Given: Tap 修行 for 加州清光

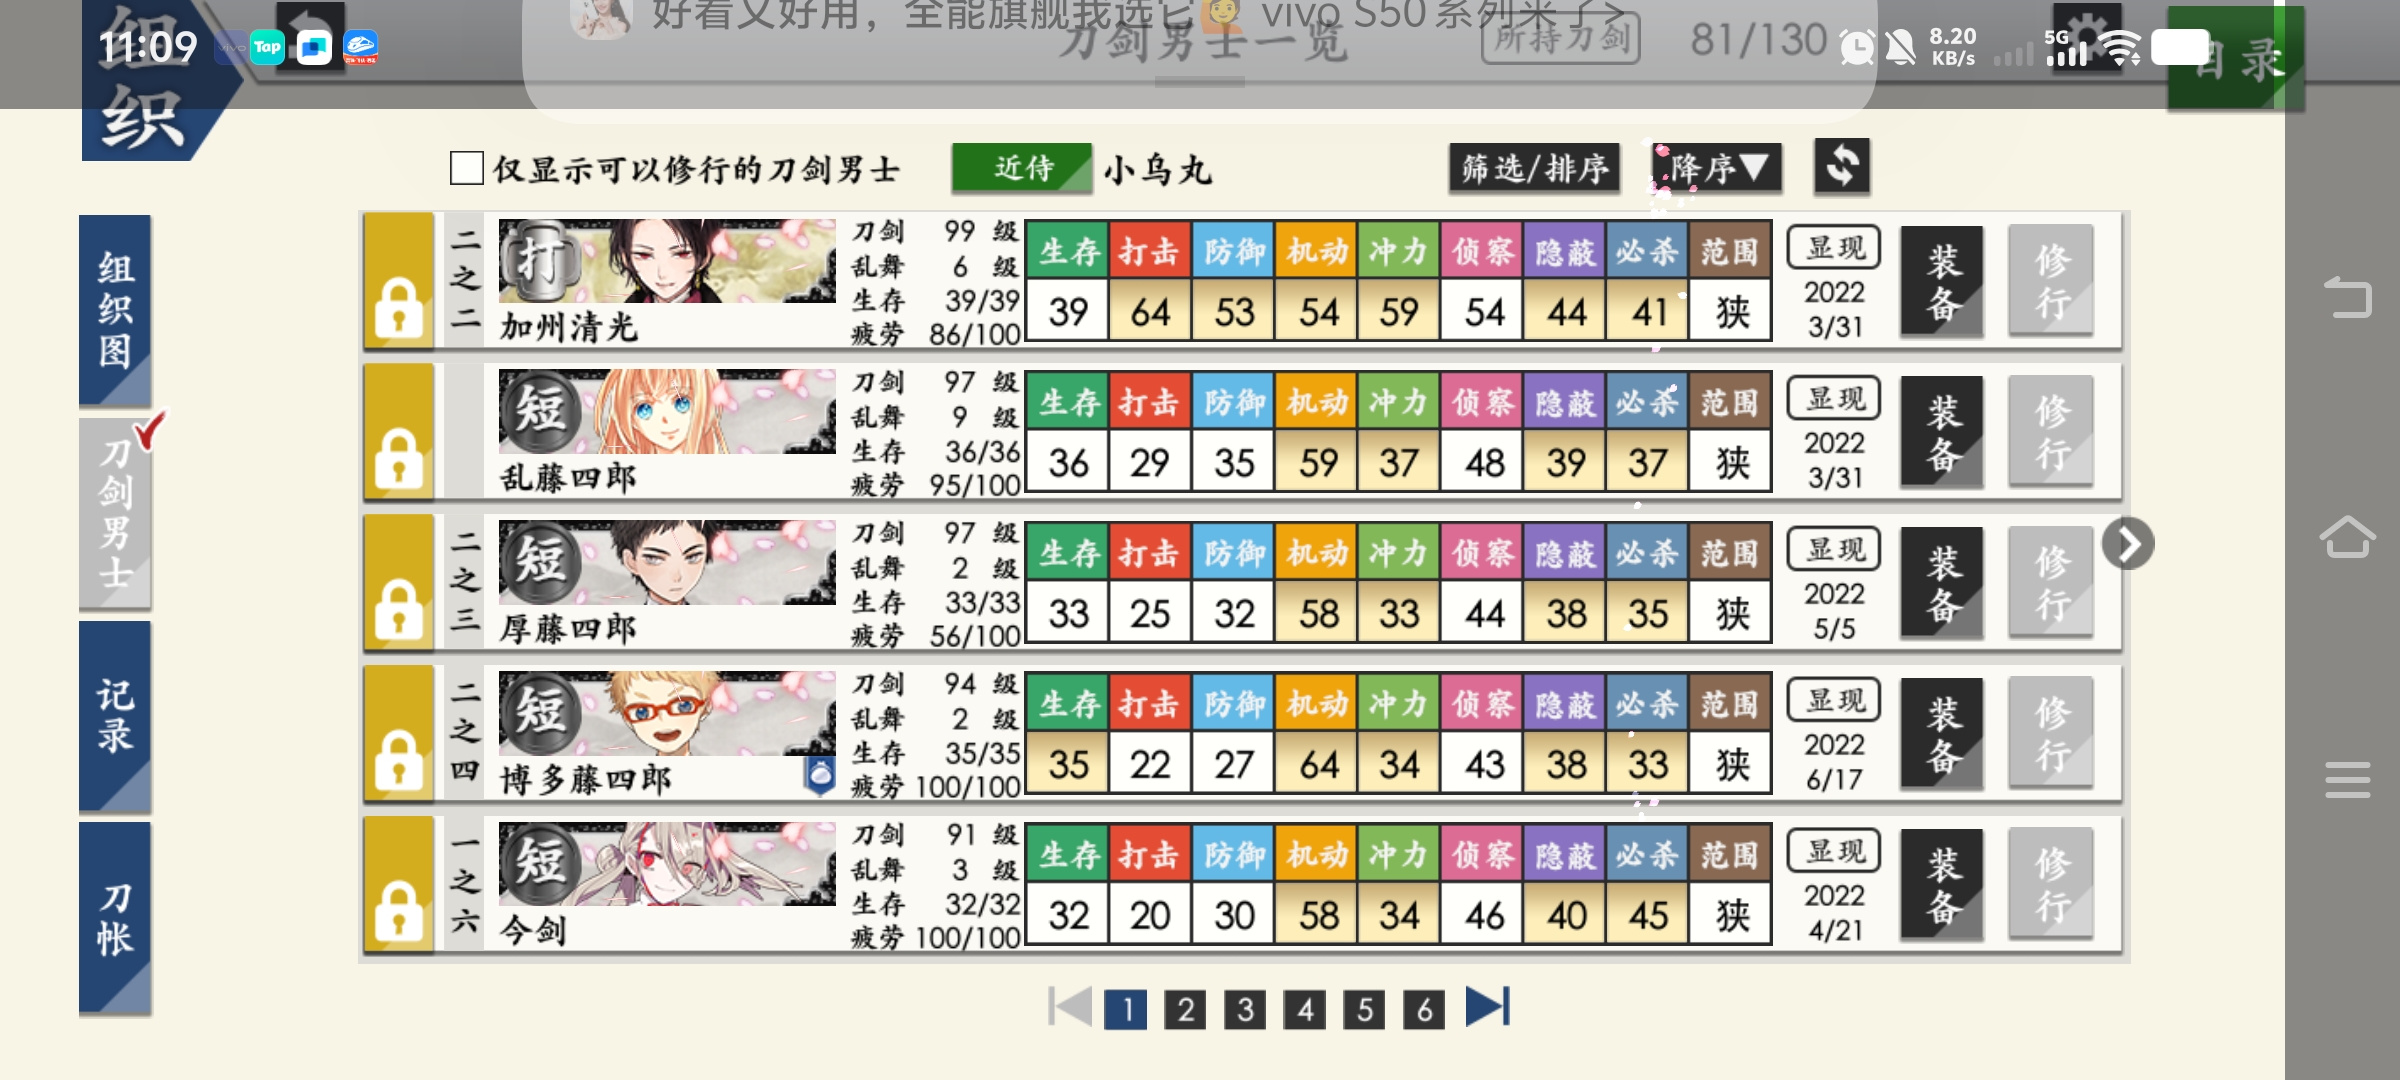Looking at the screenshot, I should pyautogui.click(x=2051, y=281).
